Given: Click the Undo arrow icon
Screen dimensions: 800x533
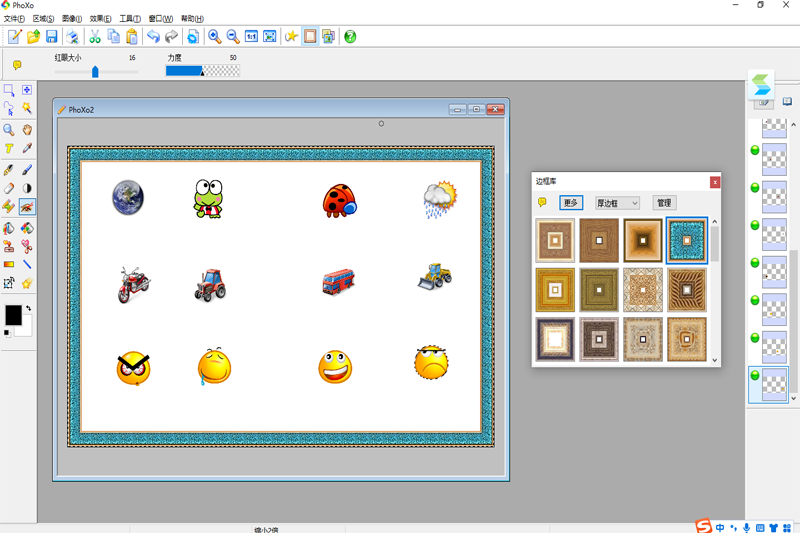Looking at the screenshot, I should click(153, 37).
